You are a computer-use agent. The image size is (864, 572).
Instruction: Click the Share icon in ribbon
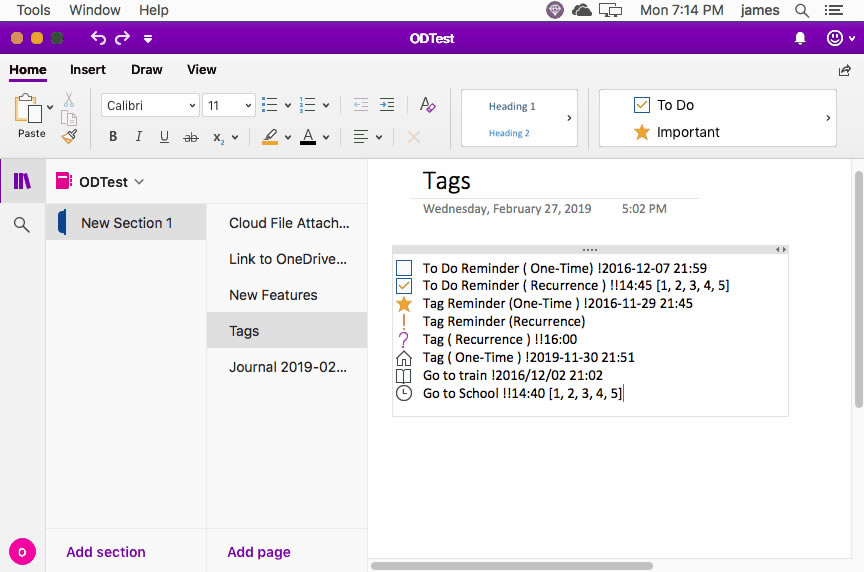[844, 70]
